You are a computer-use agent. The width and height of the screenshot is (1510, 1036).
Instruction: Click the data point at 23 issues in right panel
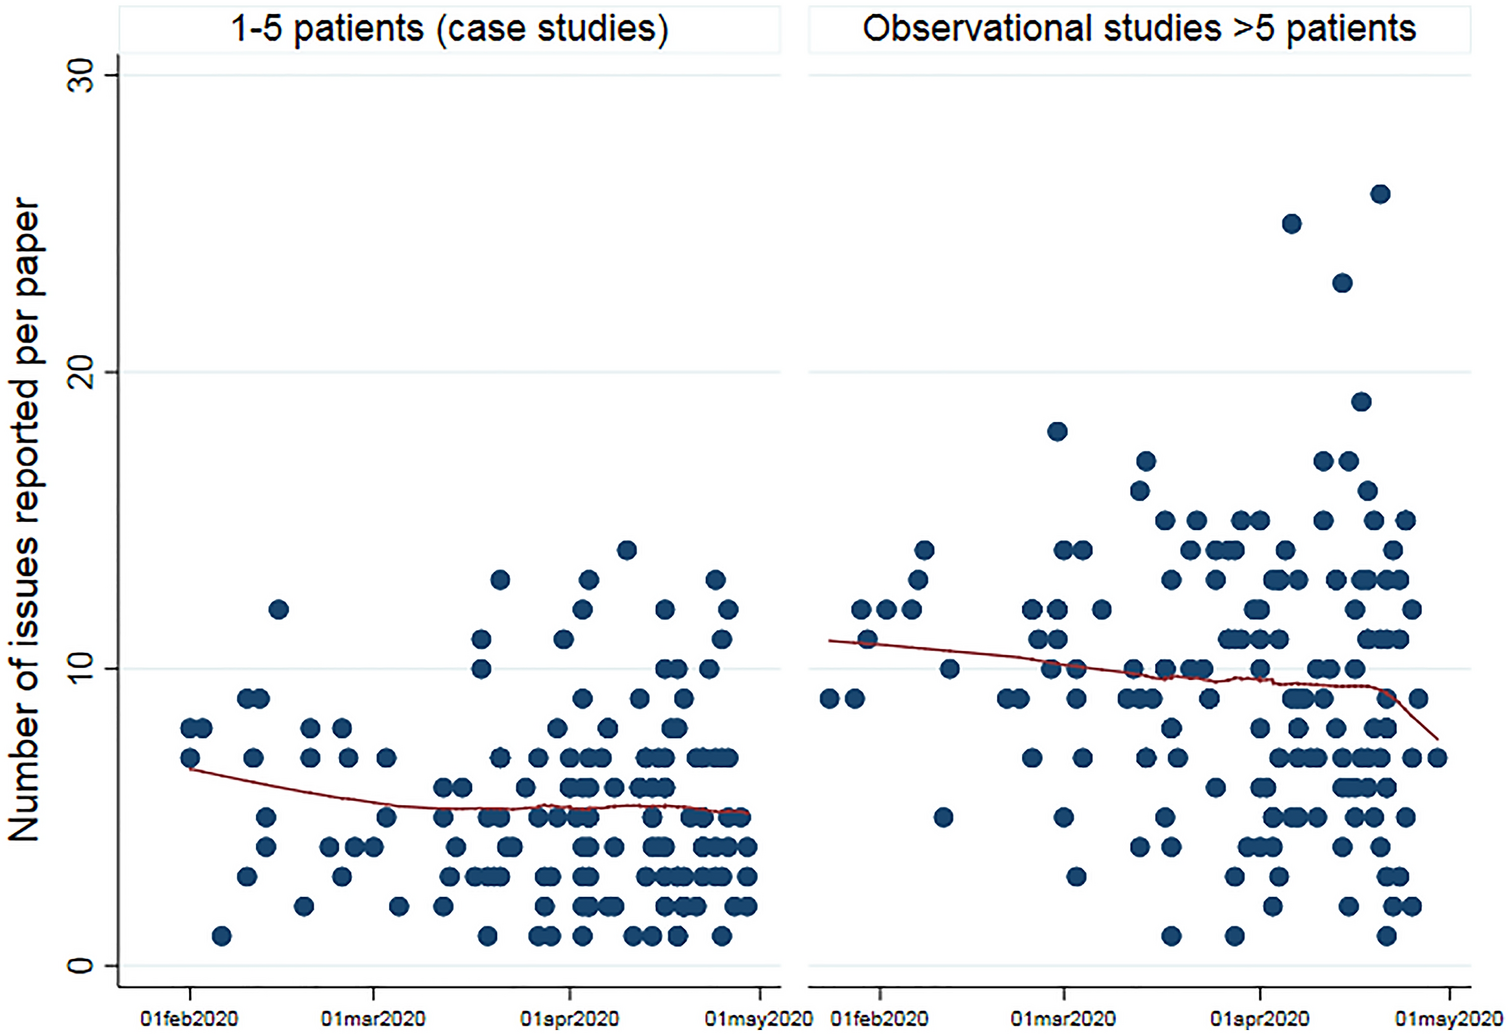[x=1342, y=283]
